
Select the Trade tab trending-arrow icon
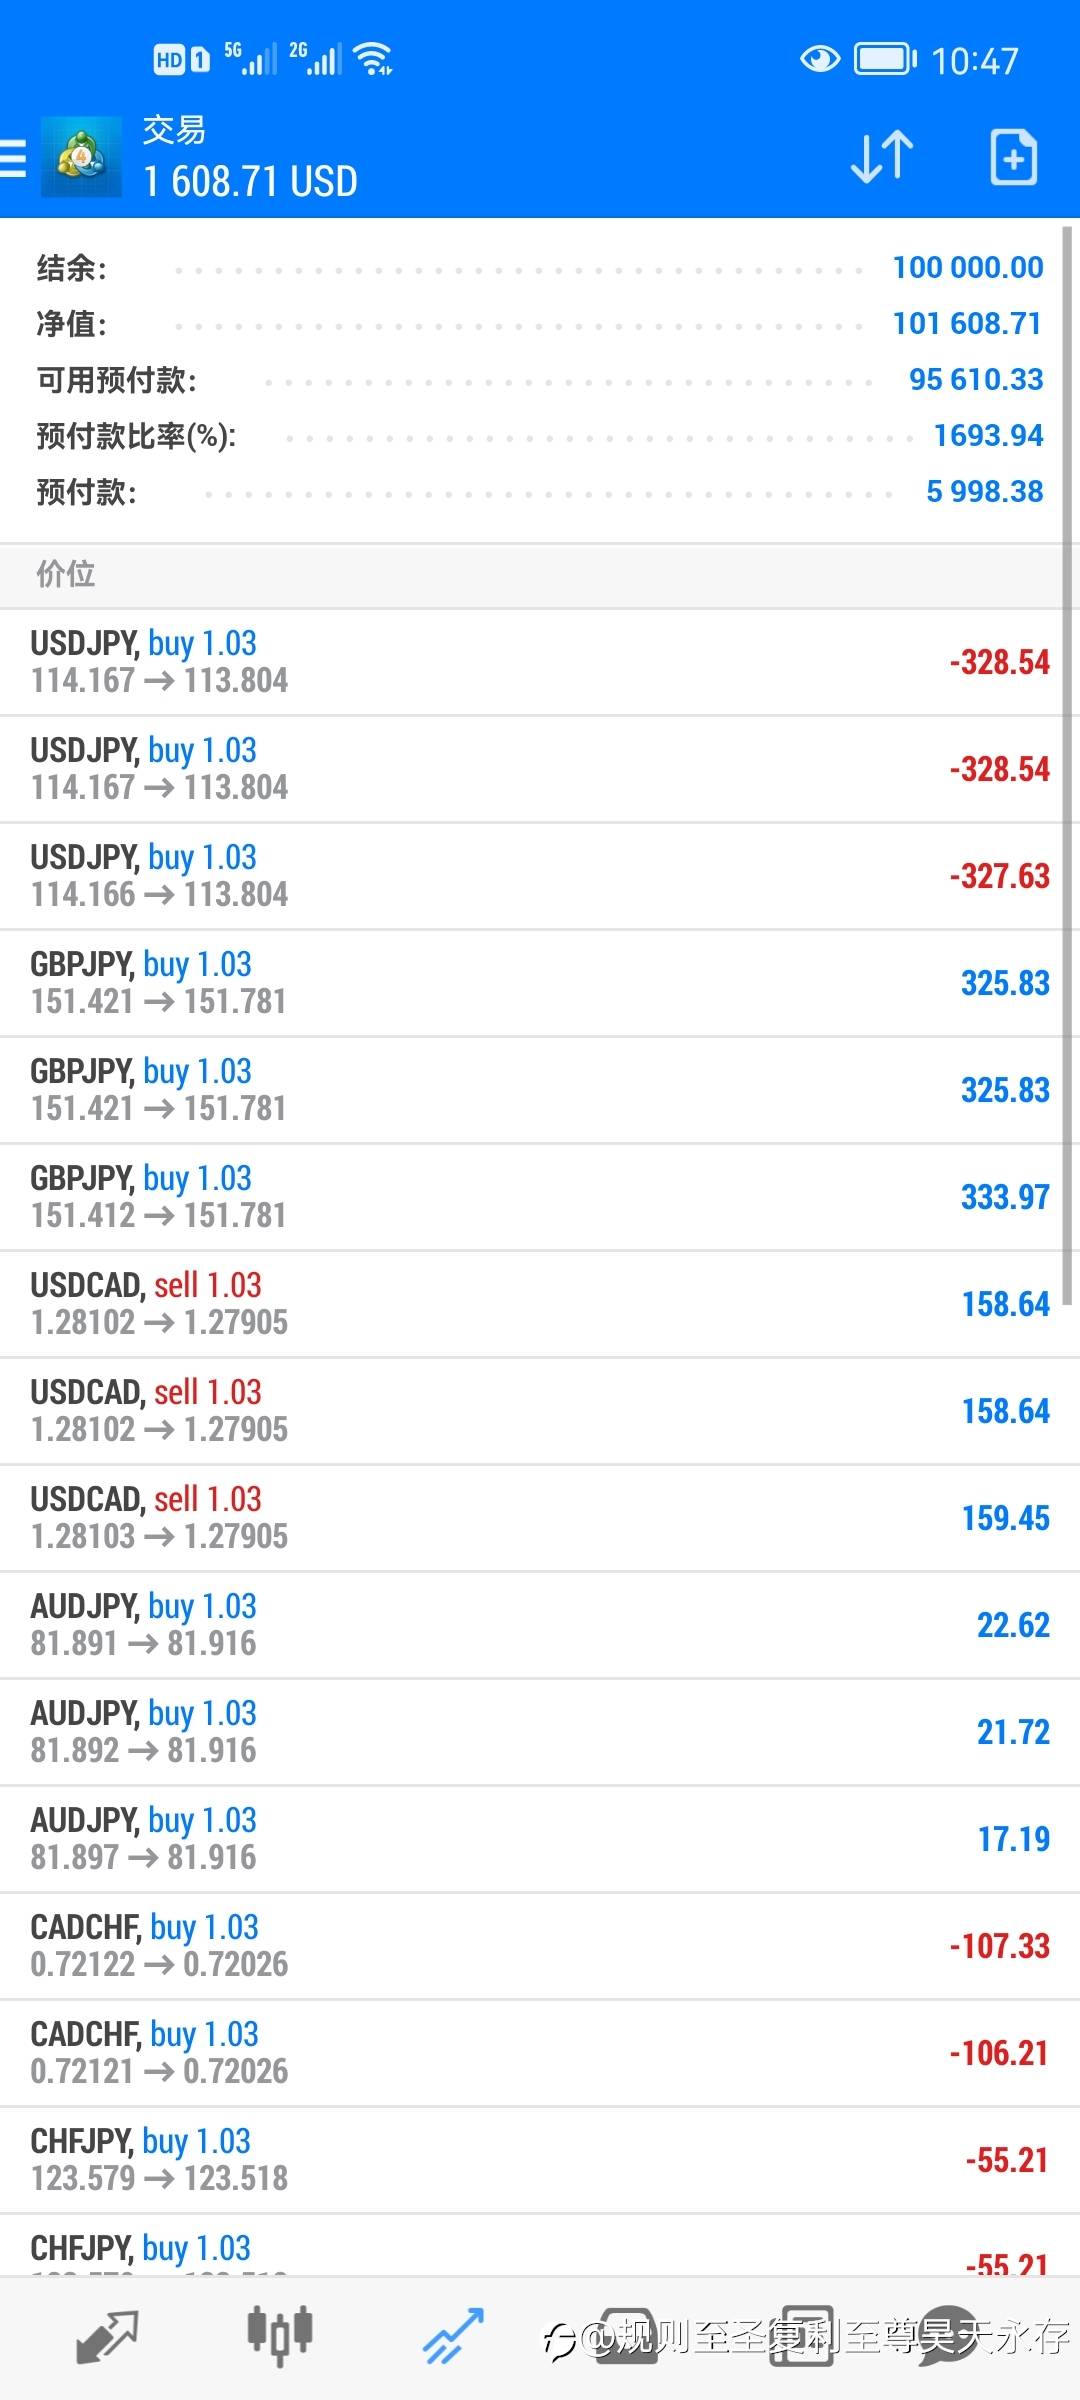453,2338
